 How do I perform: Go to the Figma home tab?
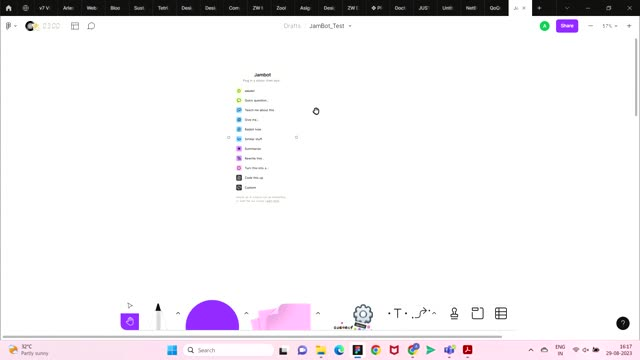pos(9,8)
